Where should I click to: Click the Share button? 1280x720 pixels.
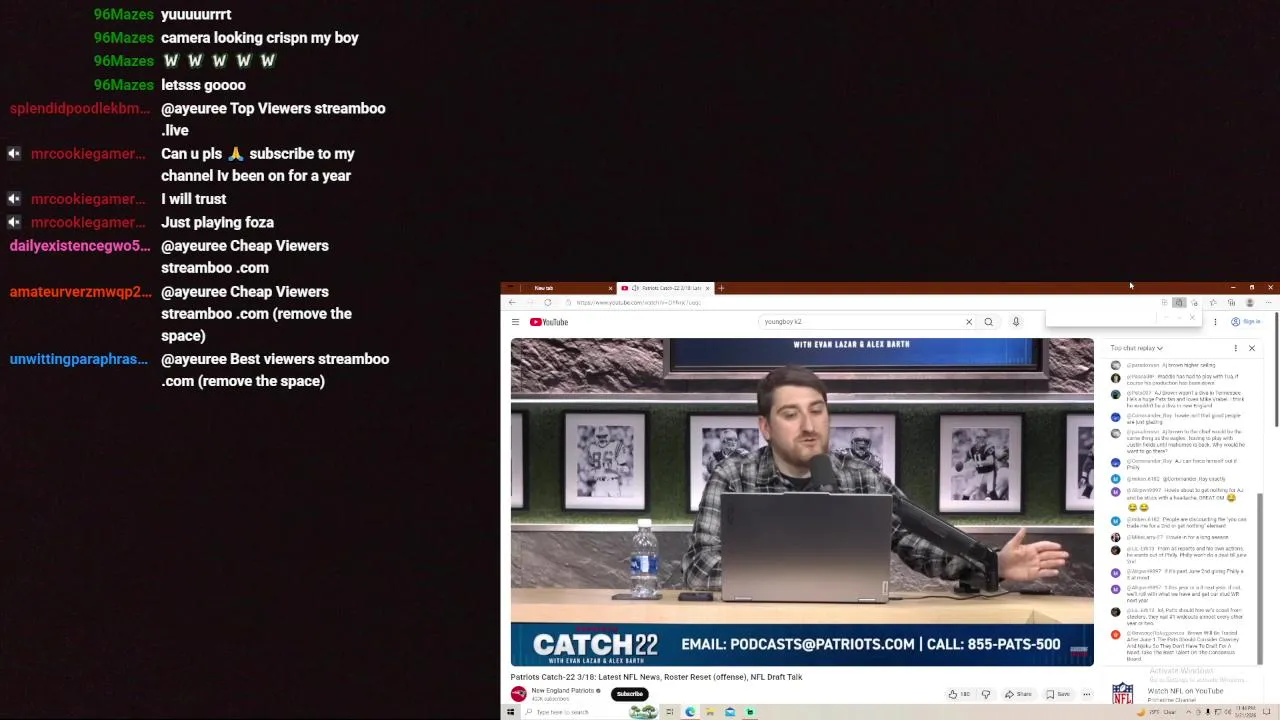(x=1018, y=694)
